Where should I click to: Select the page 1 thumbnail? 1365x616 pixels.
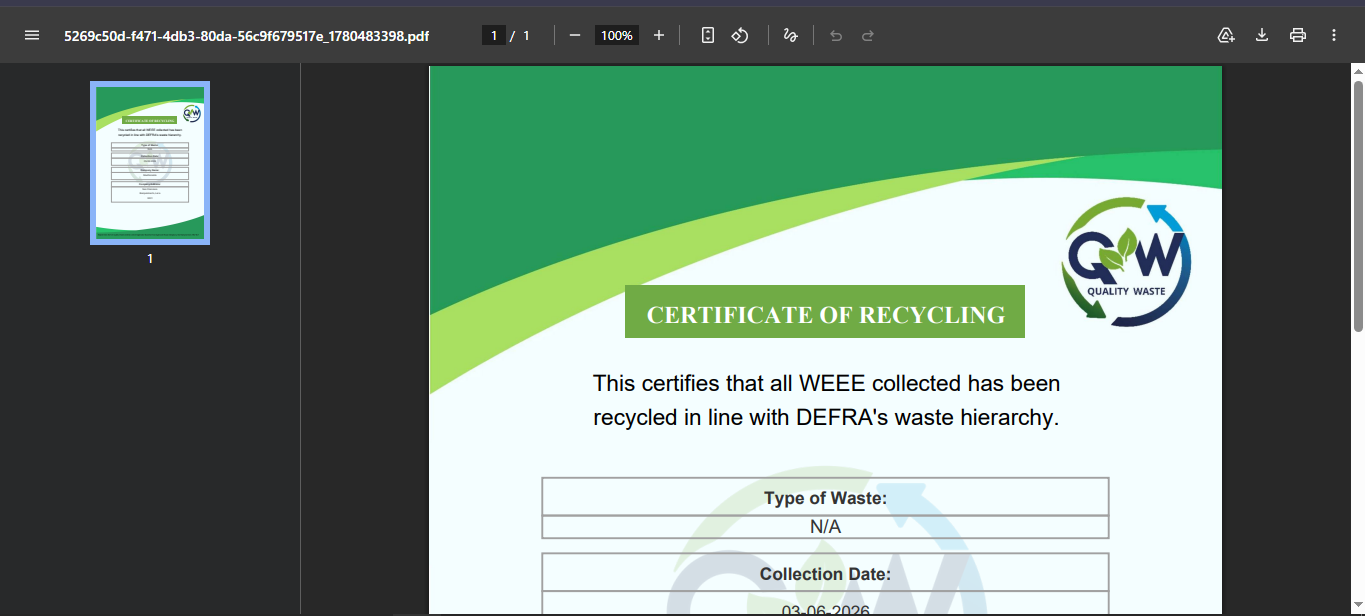click(150, 163)
